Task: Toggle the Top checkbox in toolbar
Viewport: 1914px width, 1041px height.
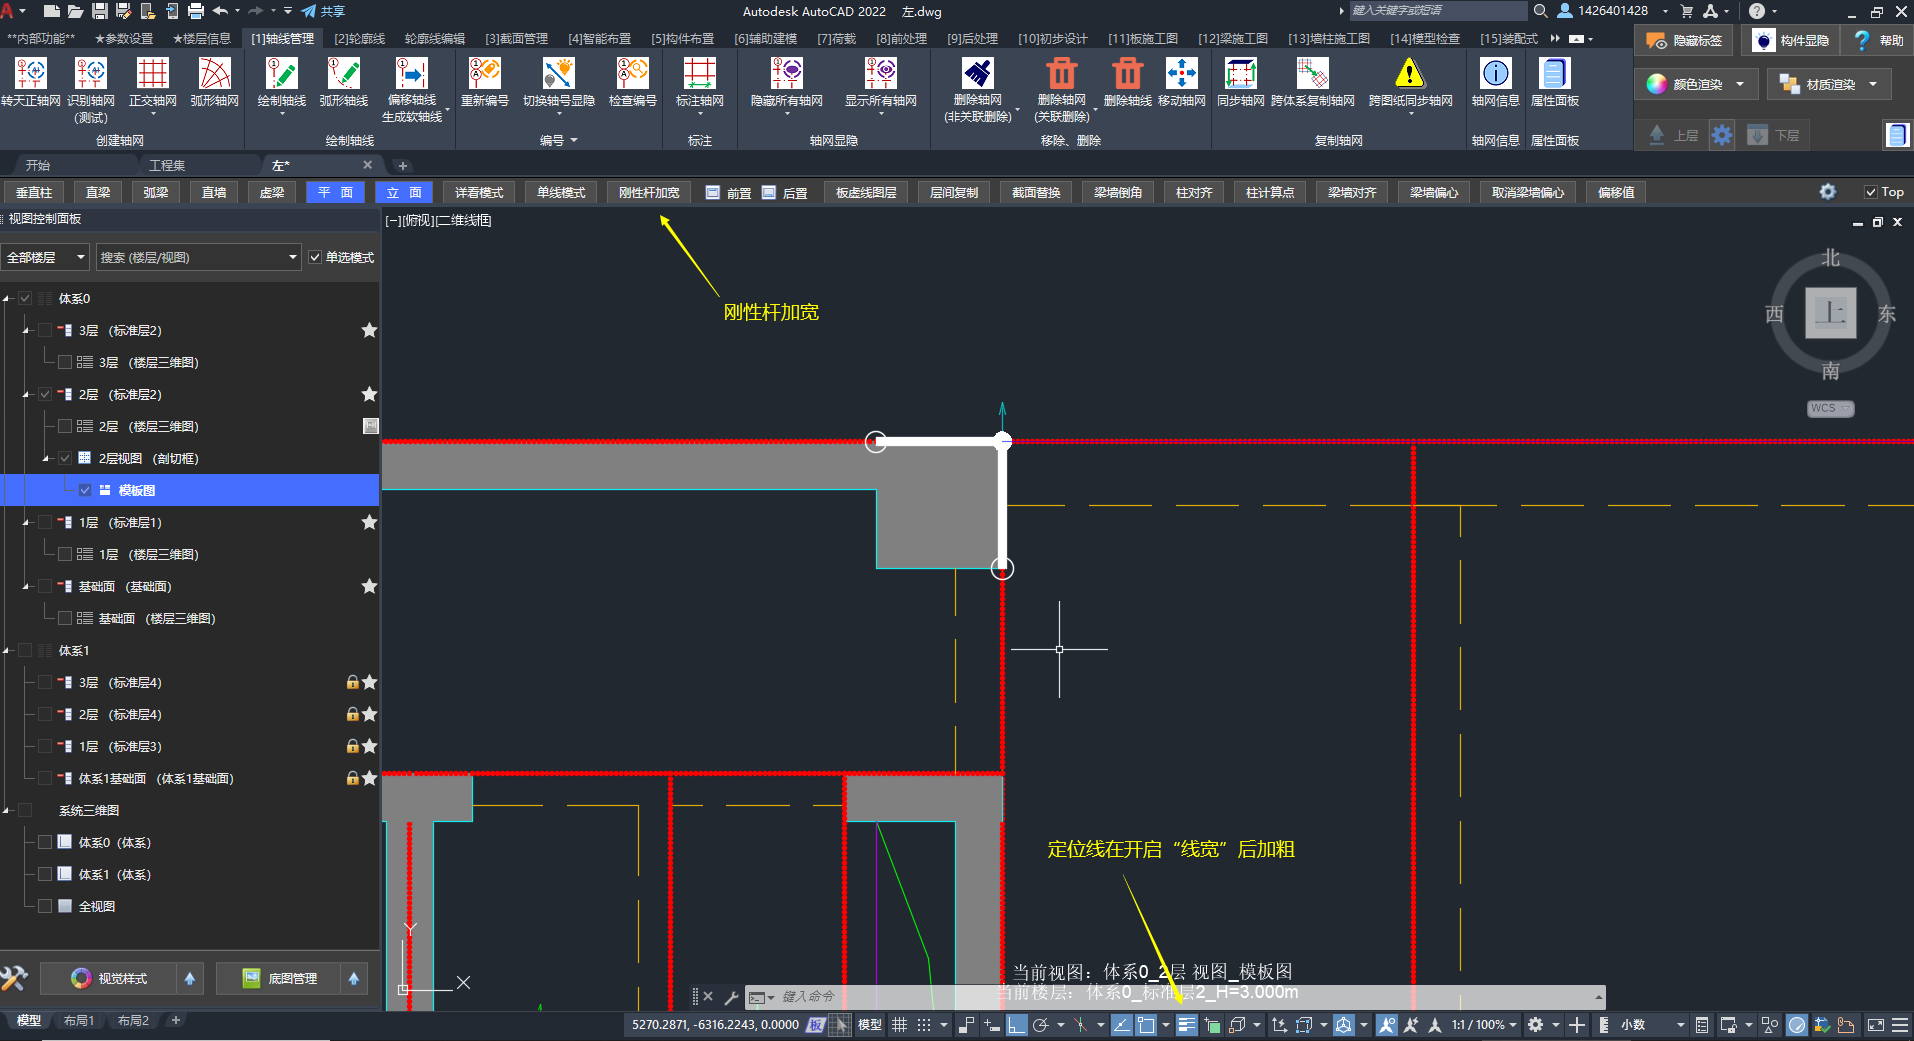Action: 1870,193
